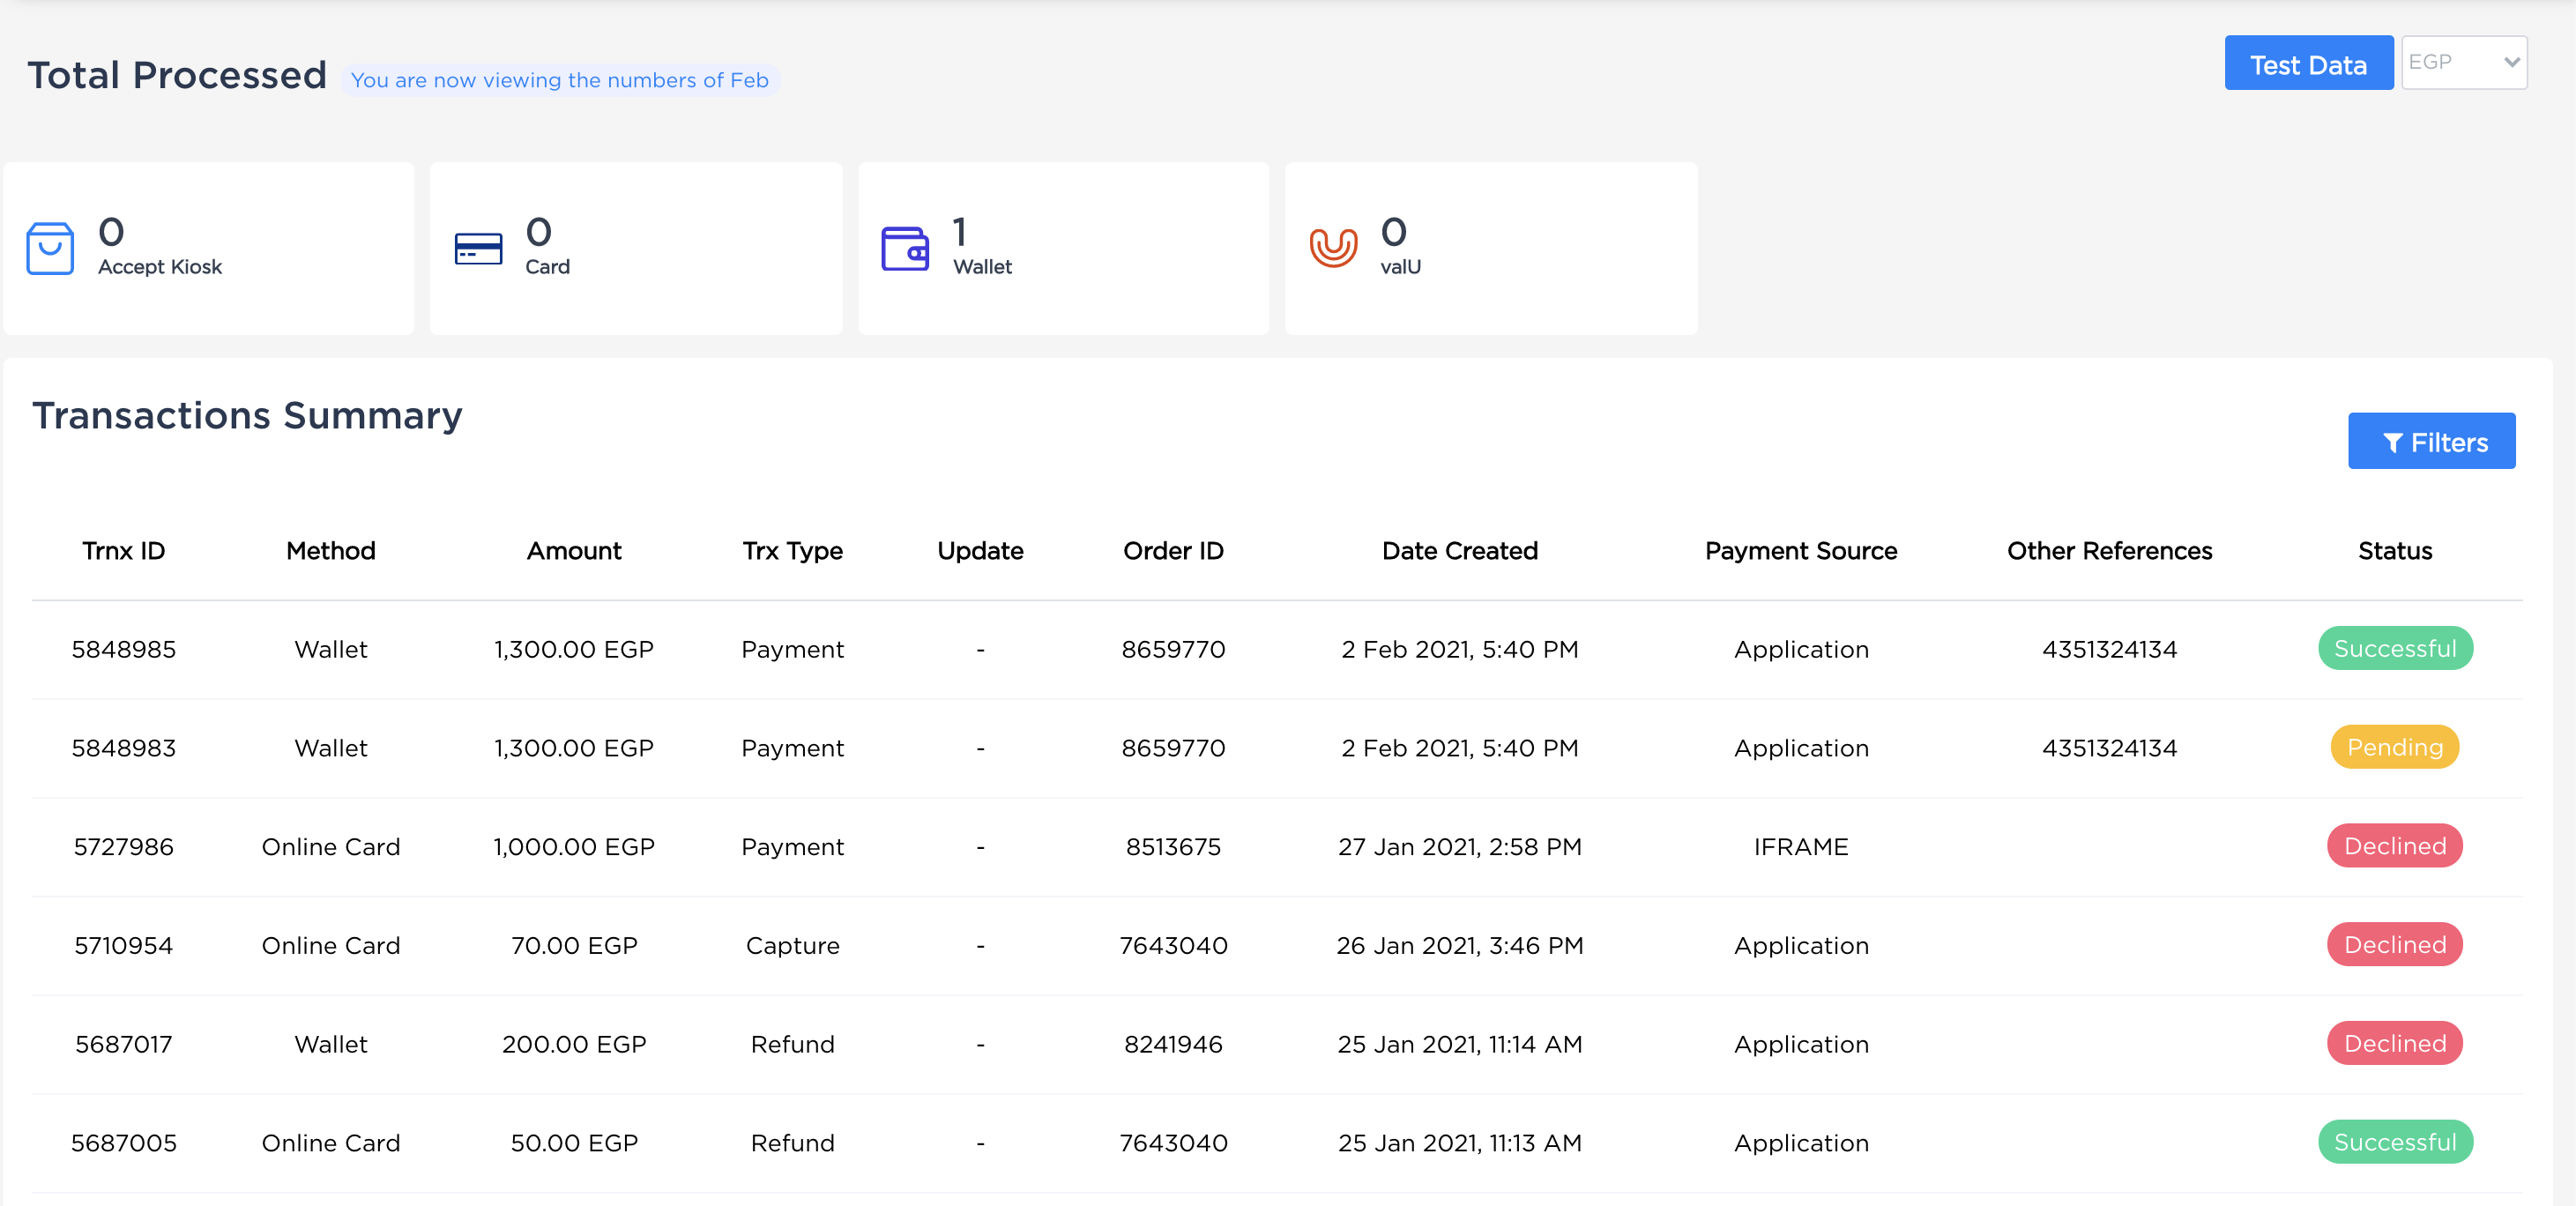The image size is (2576, 1206).
Task: Click the Successful badge on transaction 5687005
Action: 2395,1141
